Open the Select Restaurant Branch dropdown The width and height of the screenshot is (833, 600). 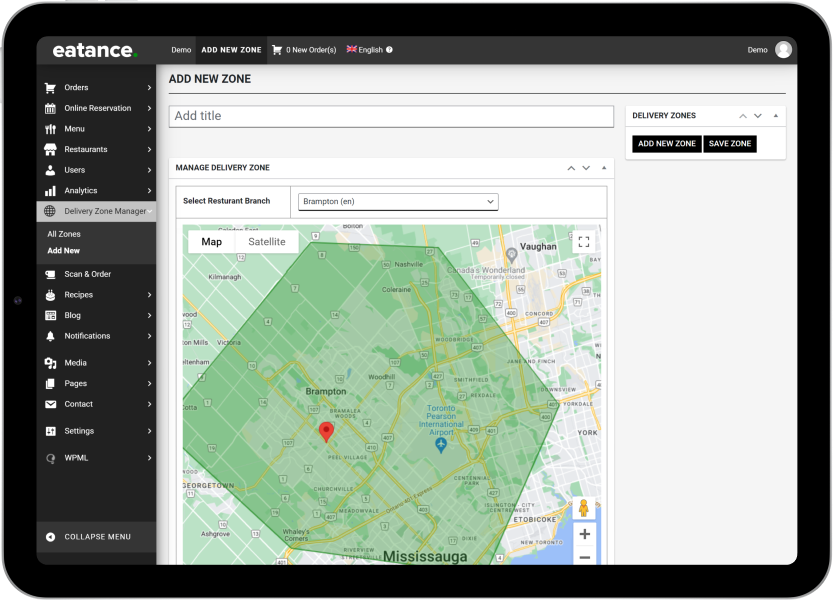398,202
